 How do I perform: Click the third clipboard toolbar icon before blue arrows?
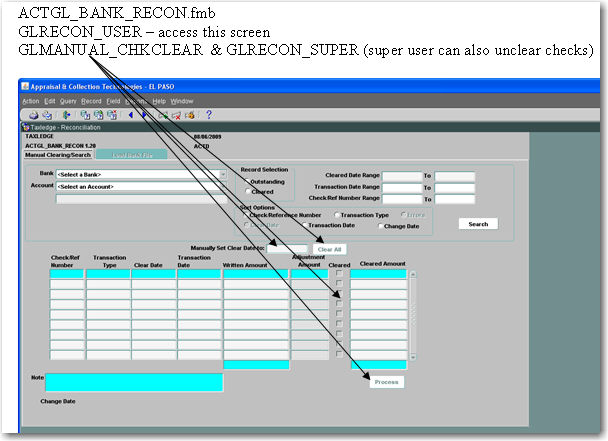pos(111,115)
